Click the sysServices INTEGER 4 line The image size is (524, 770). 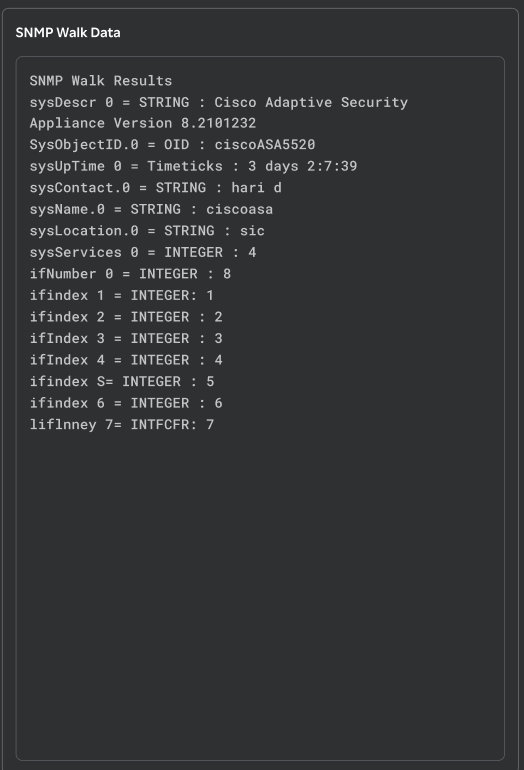(x=143, y=252)
